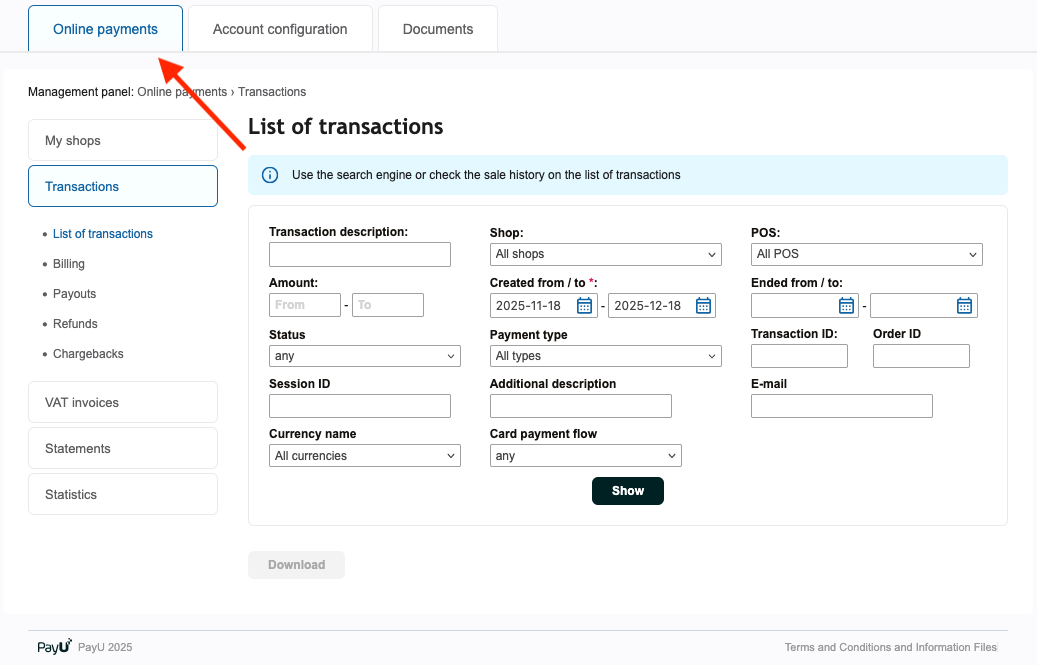1037x665 pixels.
Task: Focus the Transaction description field
Action: [x=360, y=254]
